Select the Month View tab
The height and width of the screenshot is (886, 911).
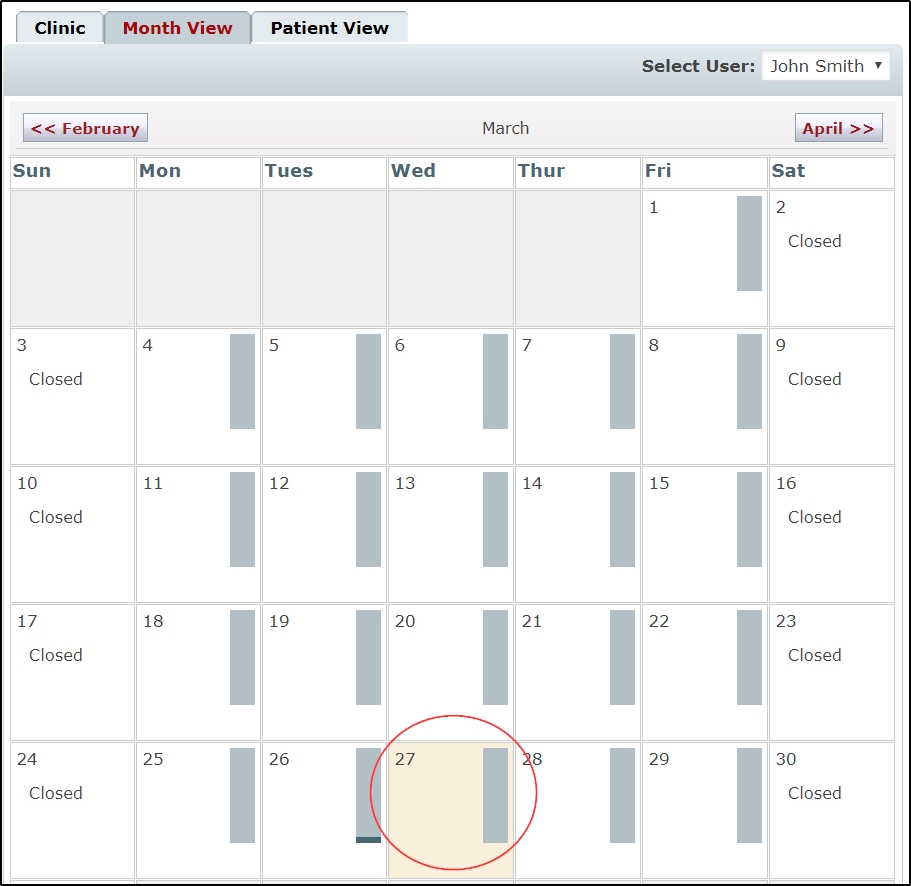coord(177,28)
